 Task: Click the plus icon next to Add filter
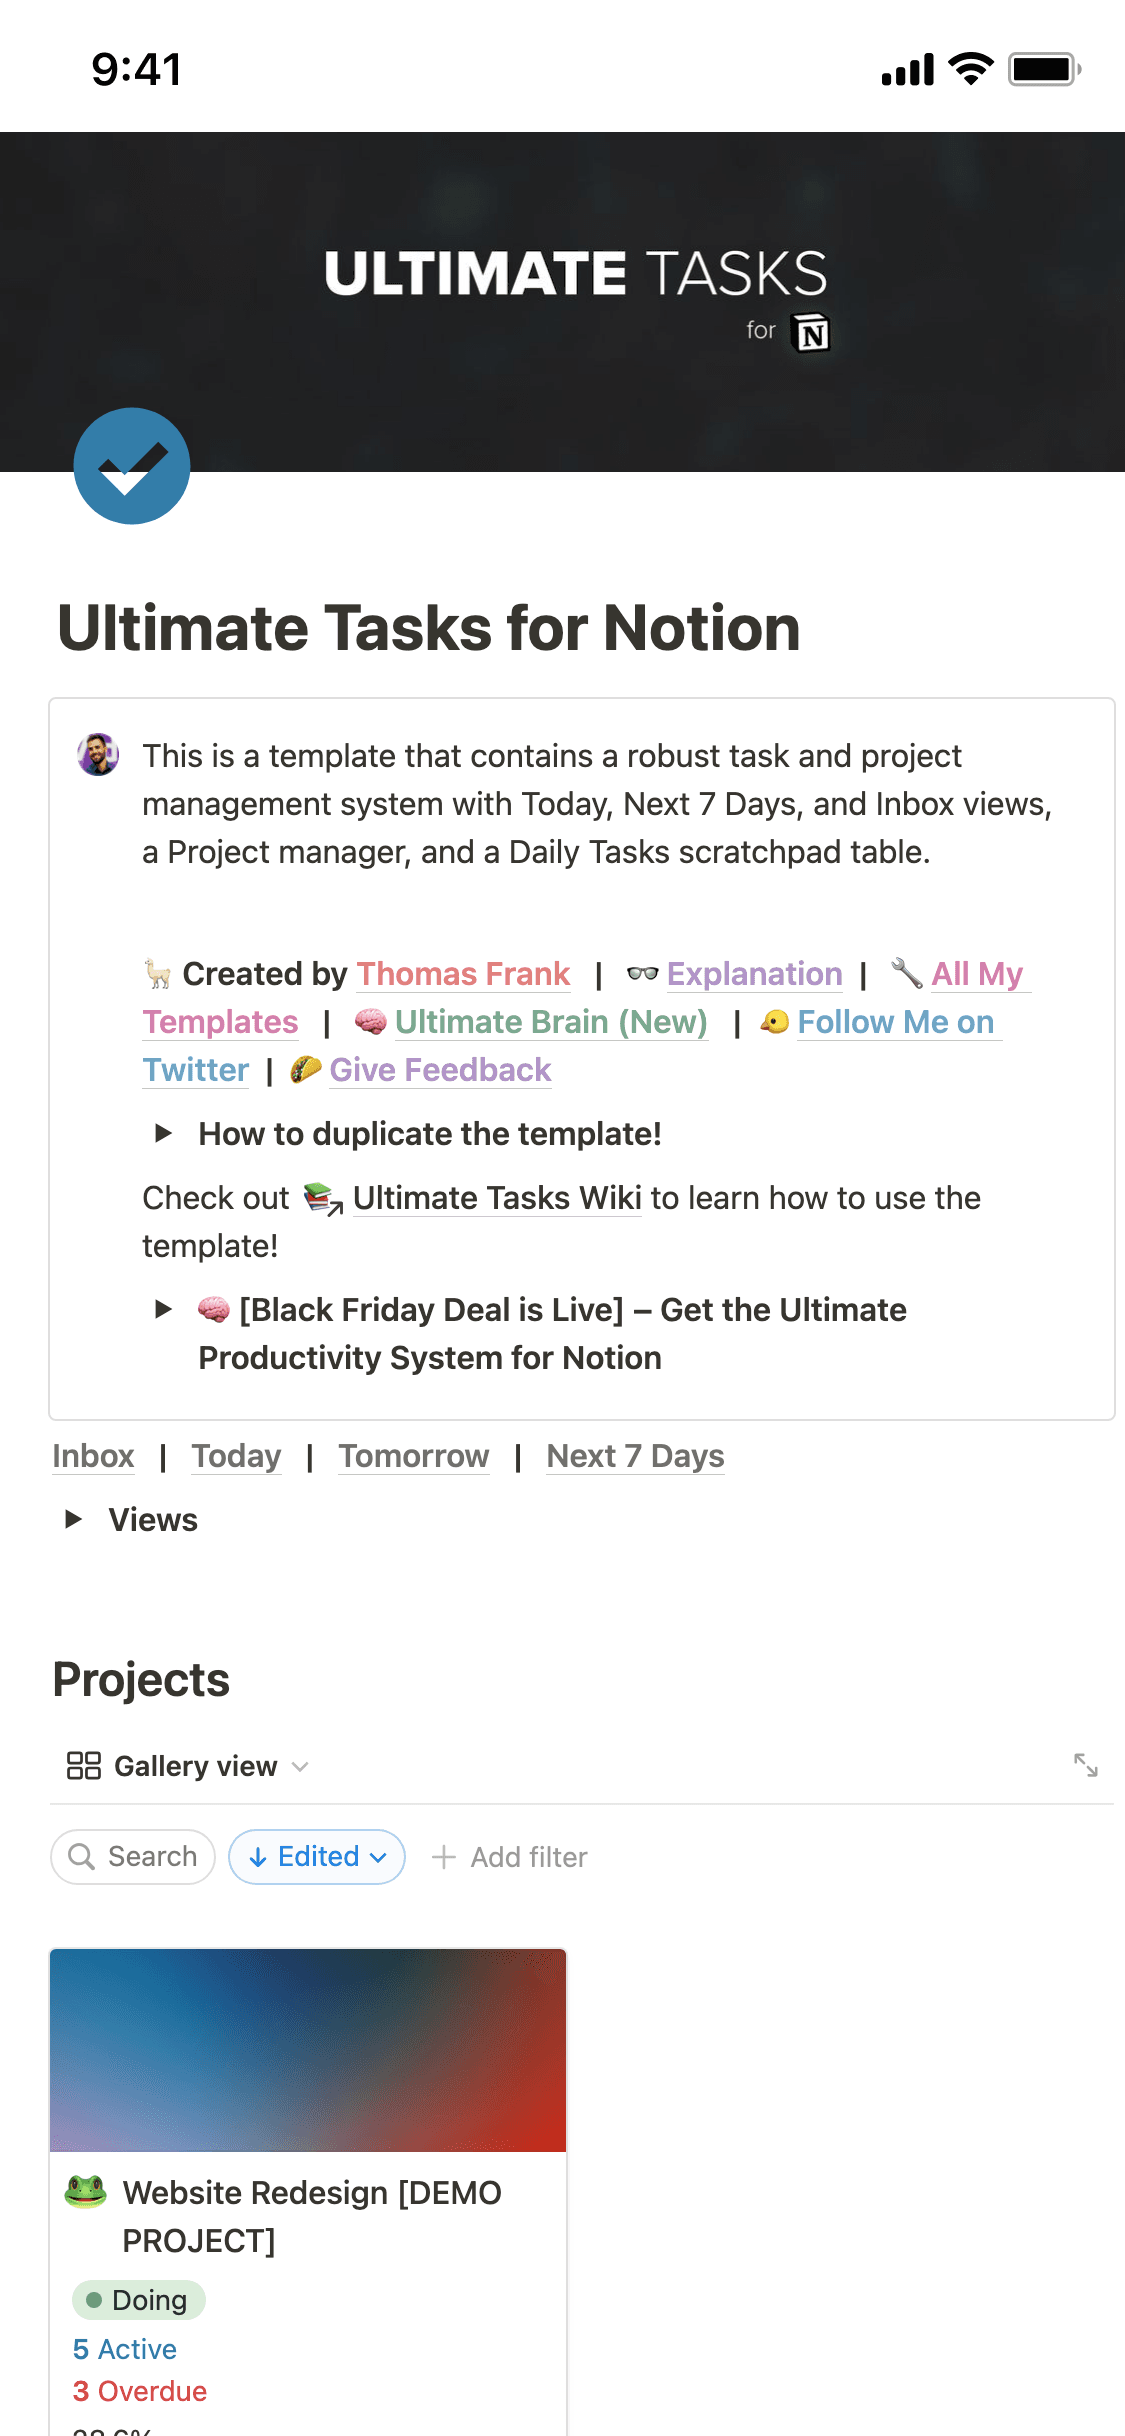coord(444,1856)
